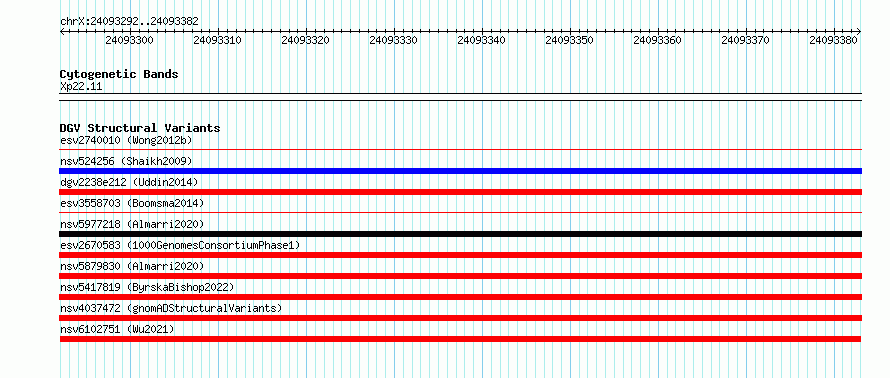Click the nsv5417819 (ByrskaBishop2022) variant label
Image resolution: width=890 pixels, height=378 pixels.
coord(147,287)
